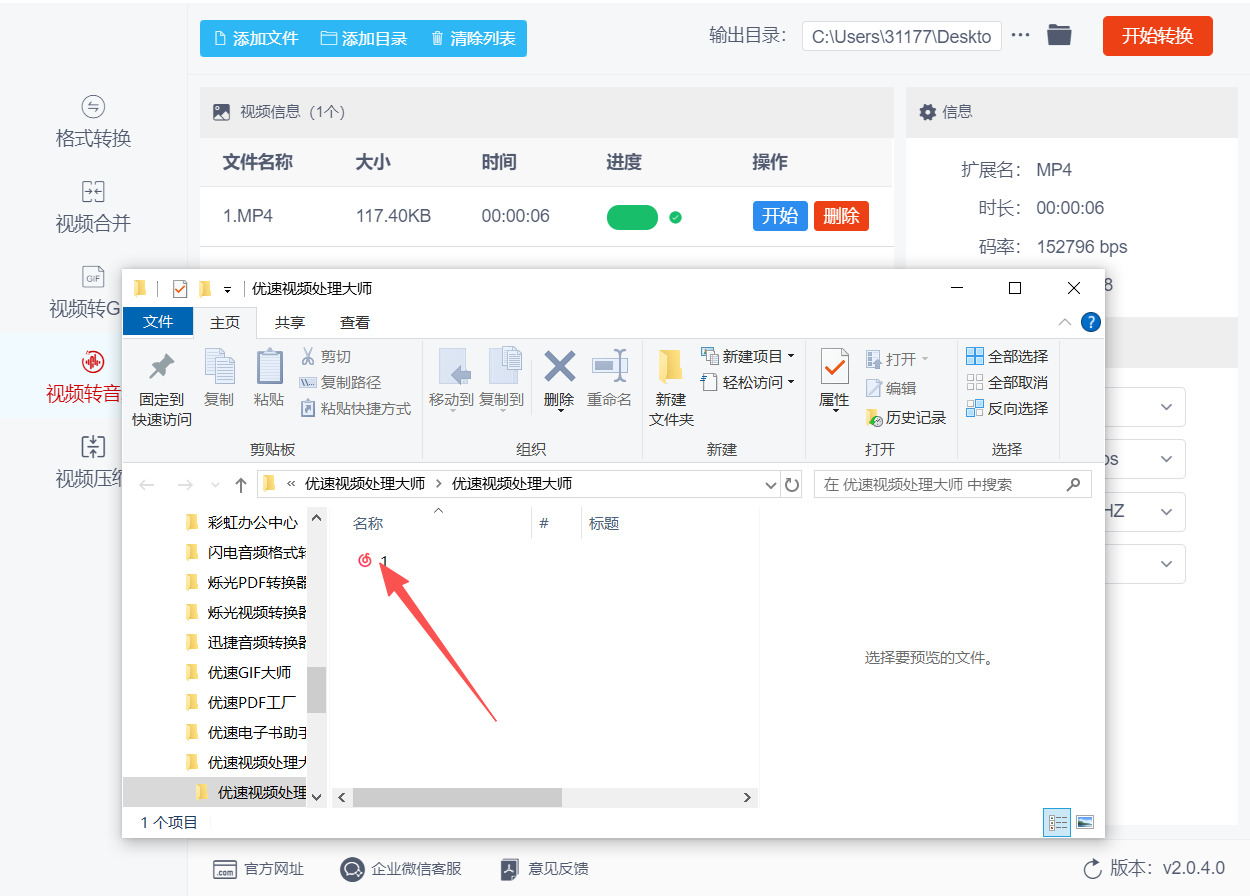
Task: Select the 视频合并 sidebar icon
Action: tap(93, 192)
